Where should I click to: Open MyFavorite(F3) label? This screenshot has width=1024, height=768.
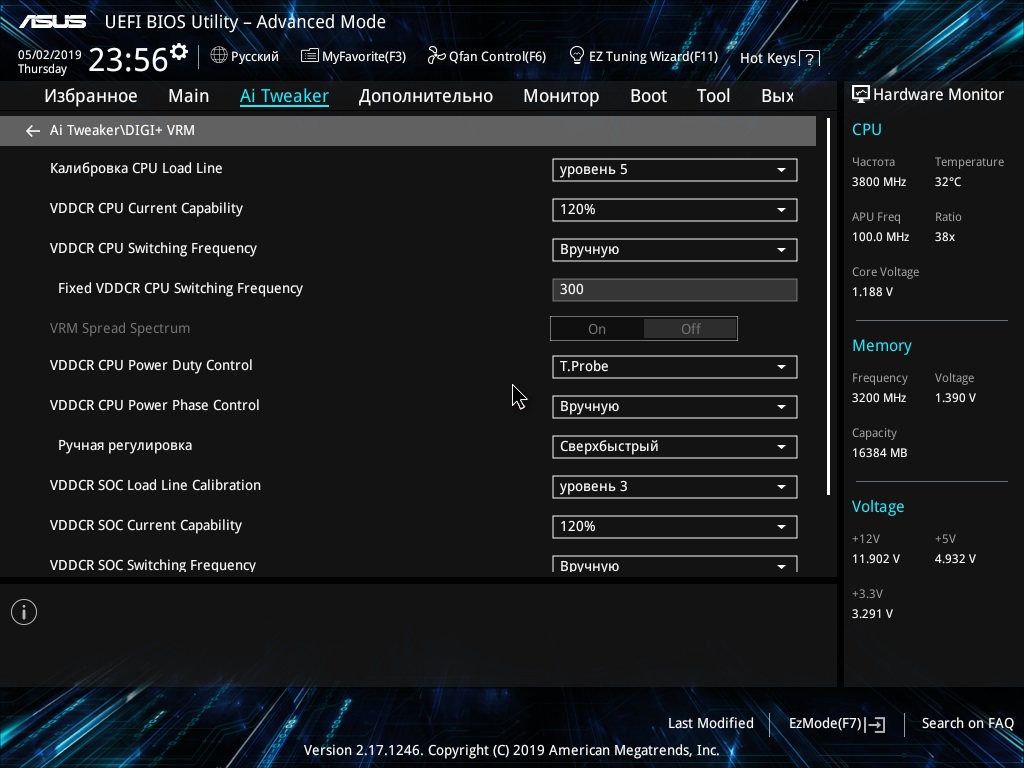364,56
